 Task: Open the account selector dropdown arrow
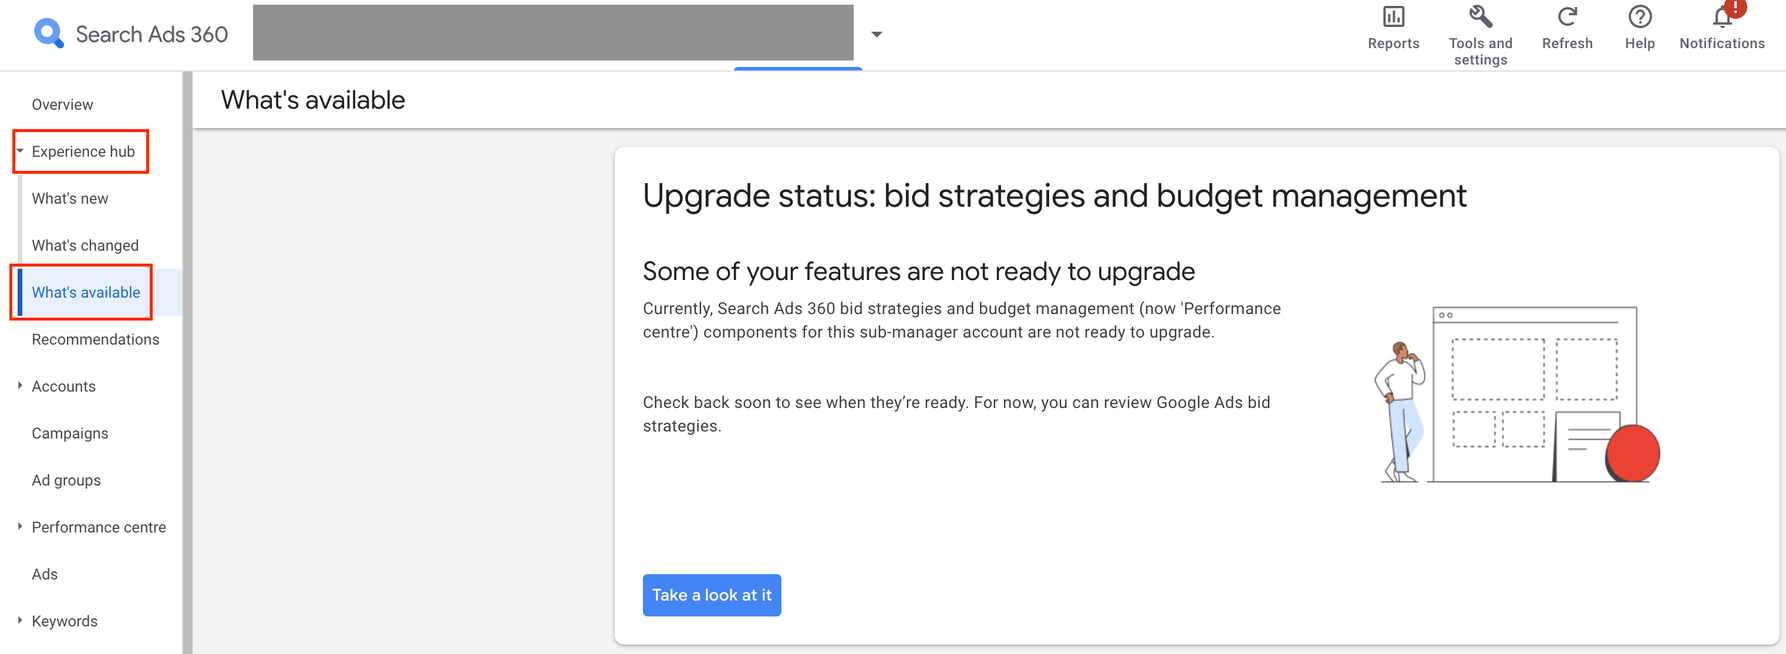pyautogui.click(x=876, y=34)
